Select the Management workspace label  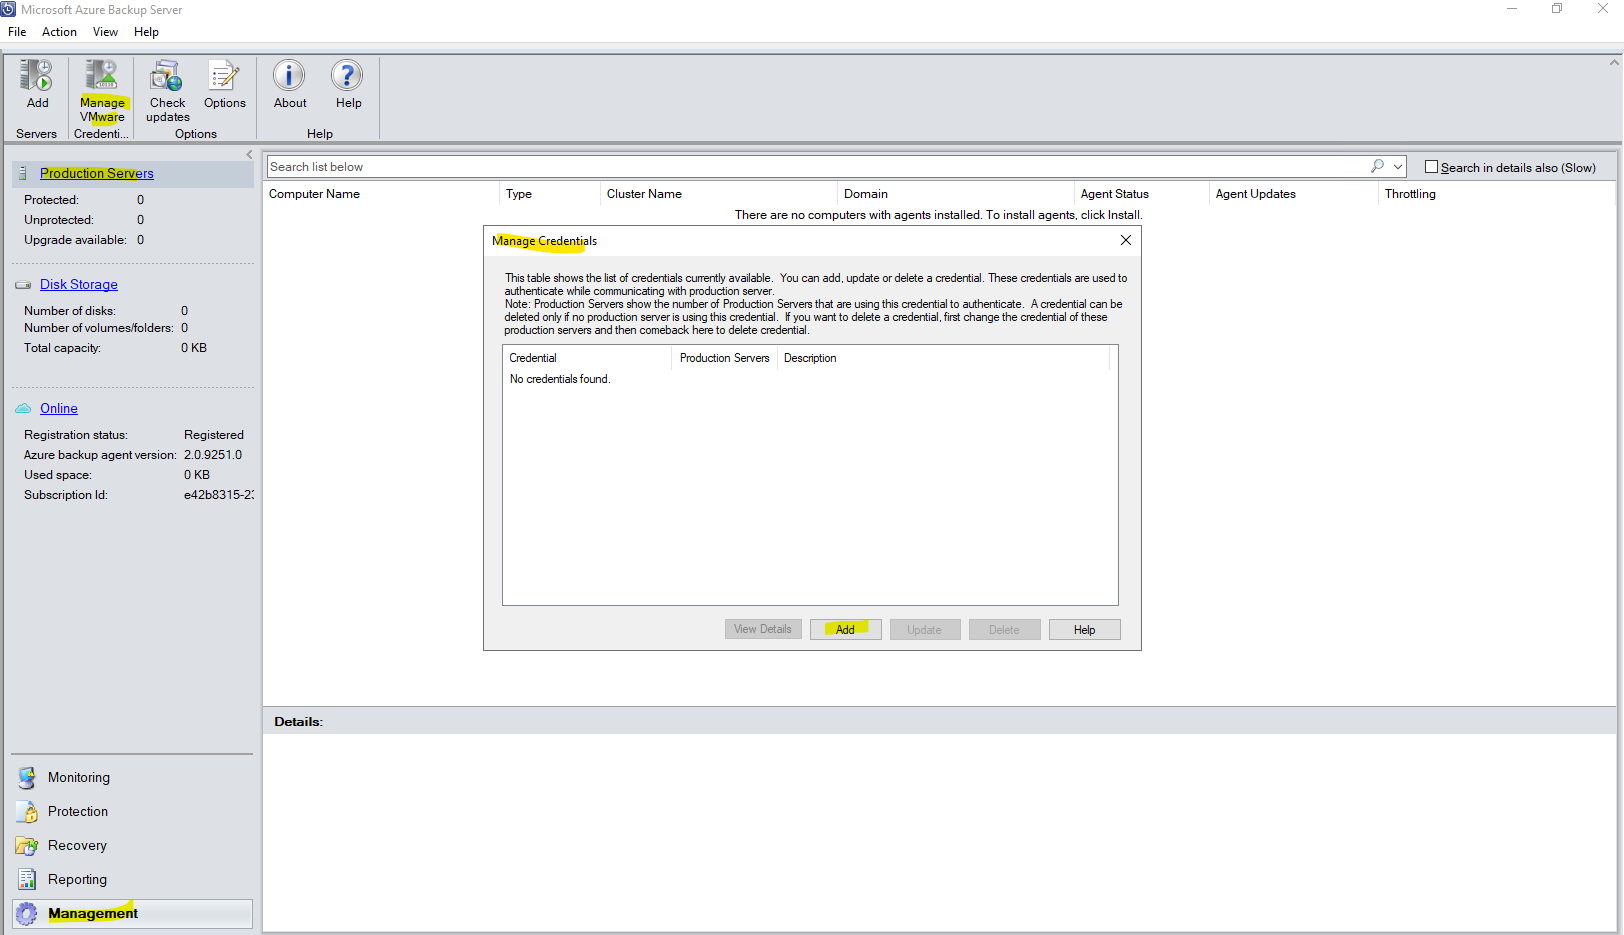93,914
